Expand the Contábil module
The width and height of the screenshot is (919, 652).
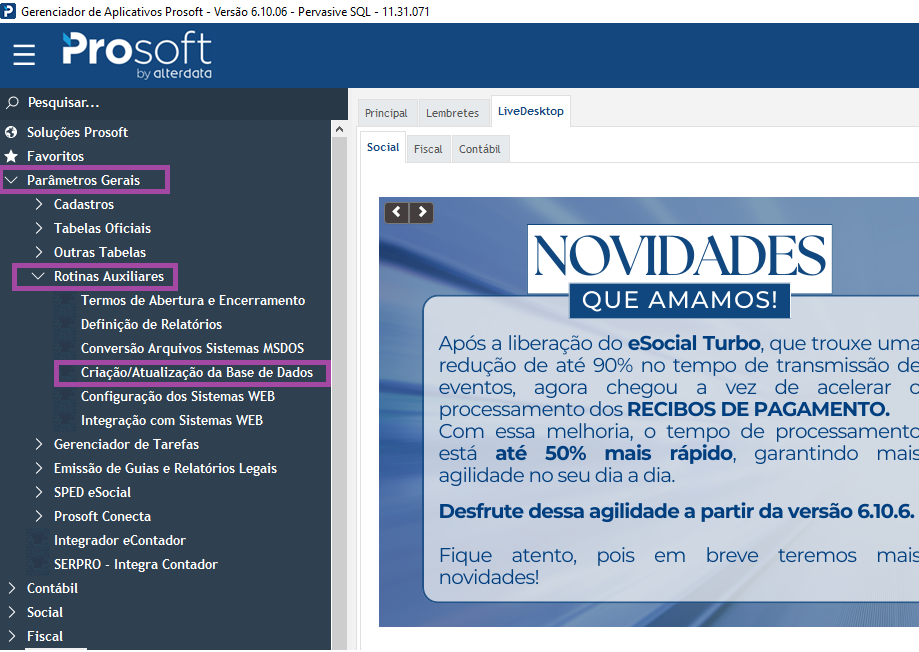(x=12, y=588)
